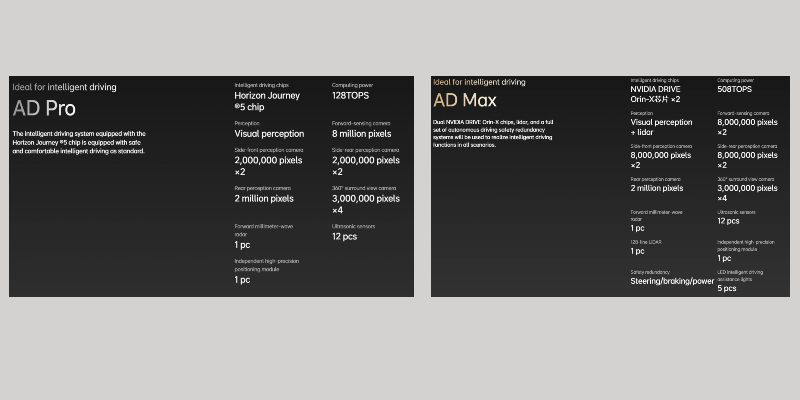This screenshot has height=400, width=800.
Task: Click AD Pro millimeter-wave radar '1 pc' value
Action: click(242, 245)
